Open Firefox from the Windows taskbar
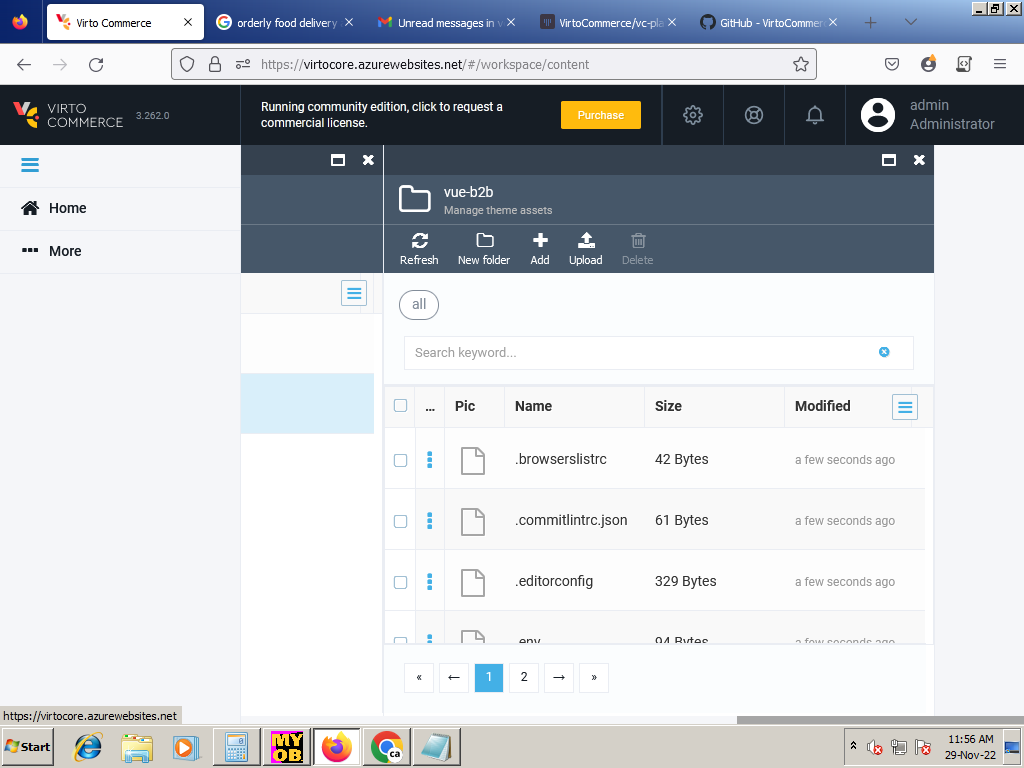This screenshot has width=1024, height=768. point(337,747)
